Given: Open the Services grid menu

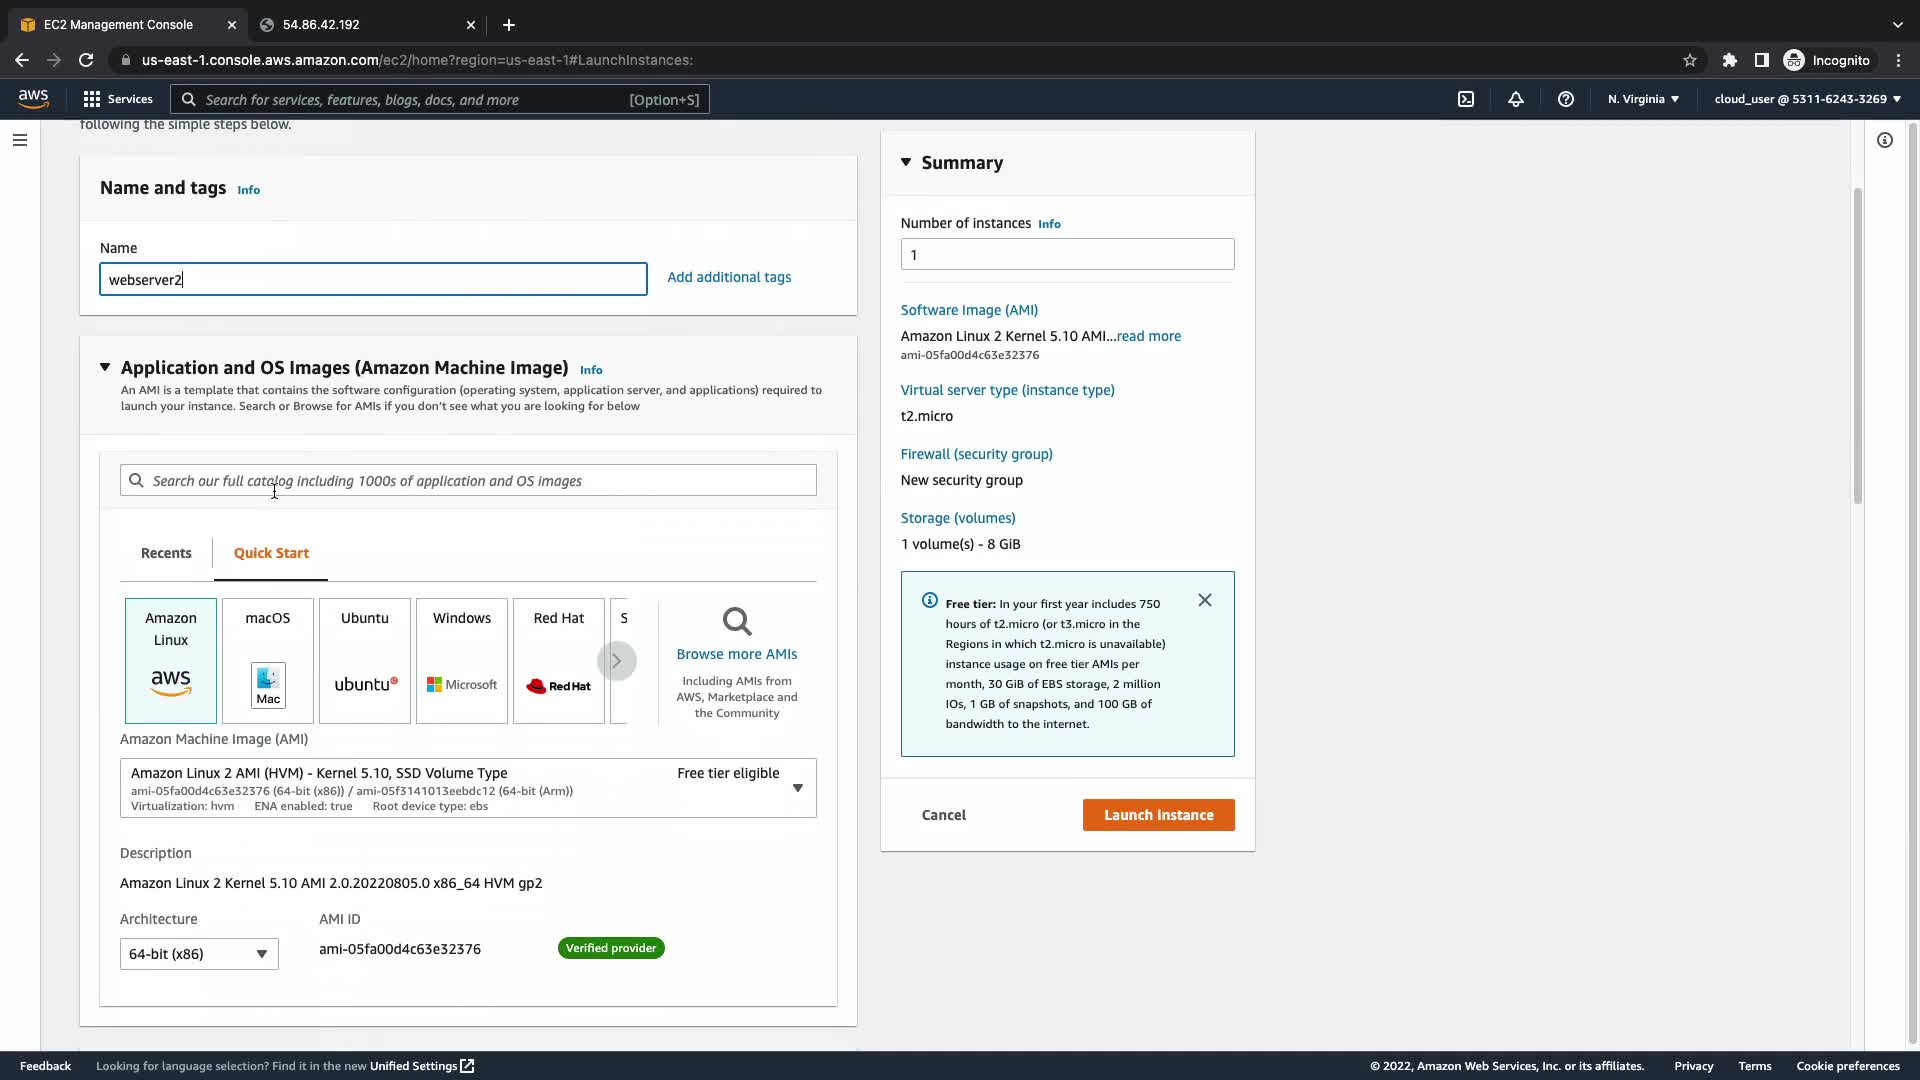Looking at the screenshot, I should tap(118, 99).
